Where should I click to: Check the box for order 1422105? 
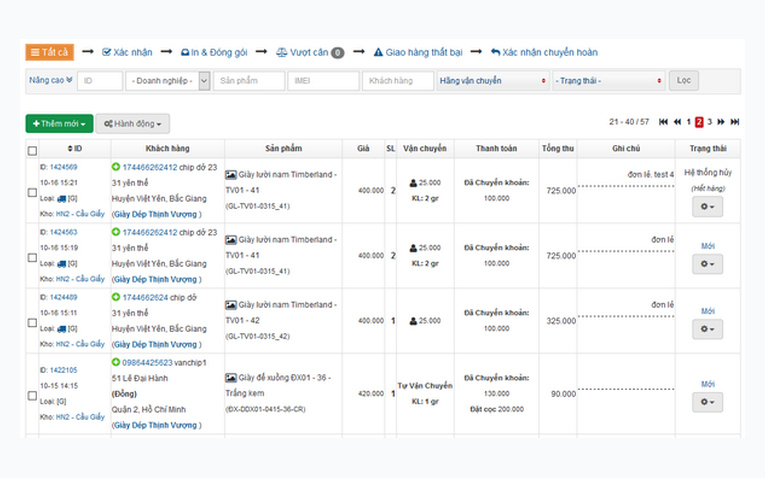click(x=32, y=396)
